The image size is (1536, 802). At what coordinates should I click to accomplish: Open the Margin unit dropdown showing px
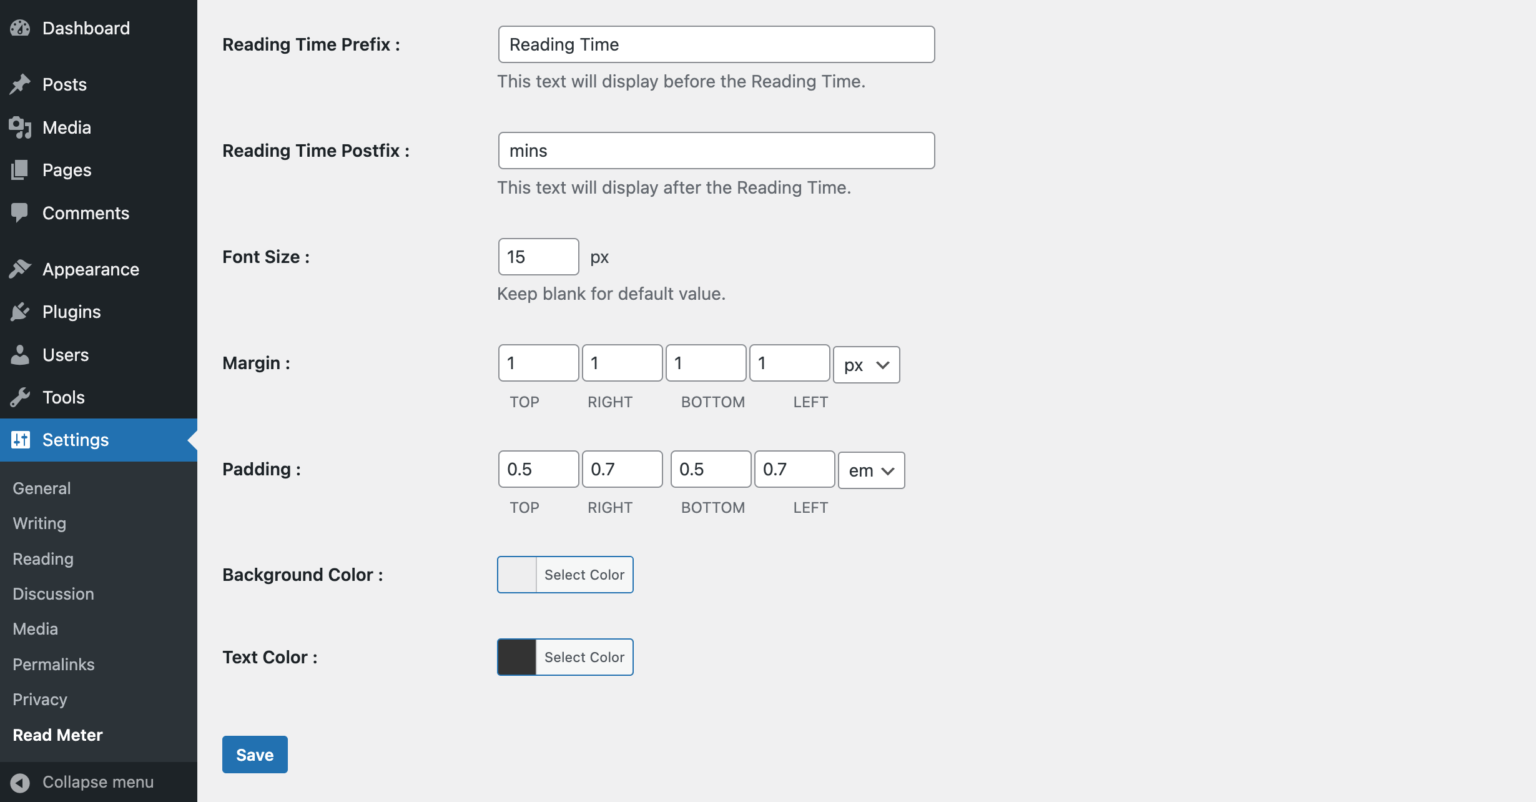tap(866, 364)
